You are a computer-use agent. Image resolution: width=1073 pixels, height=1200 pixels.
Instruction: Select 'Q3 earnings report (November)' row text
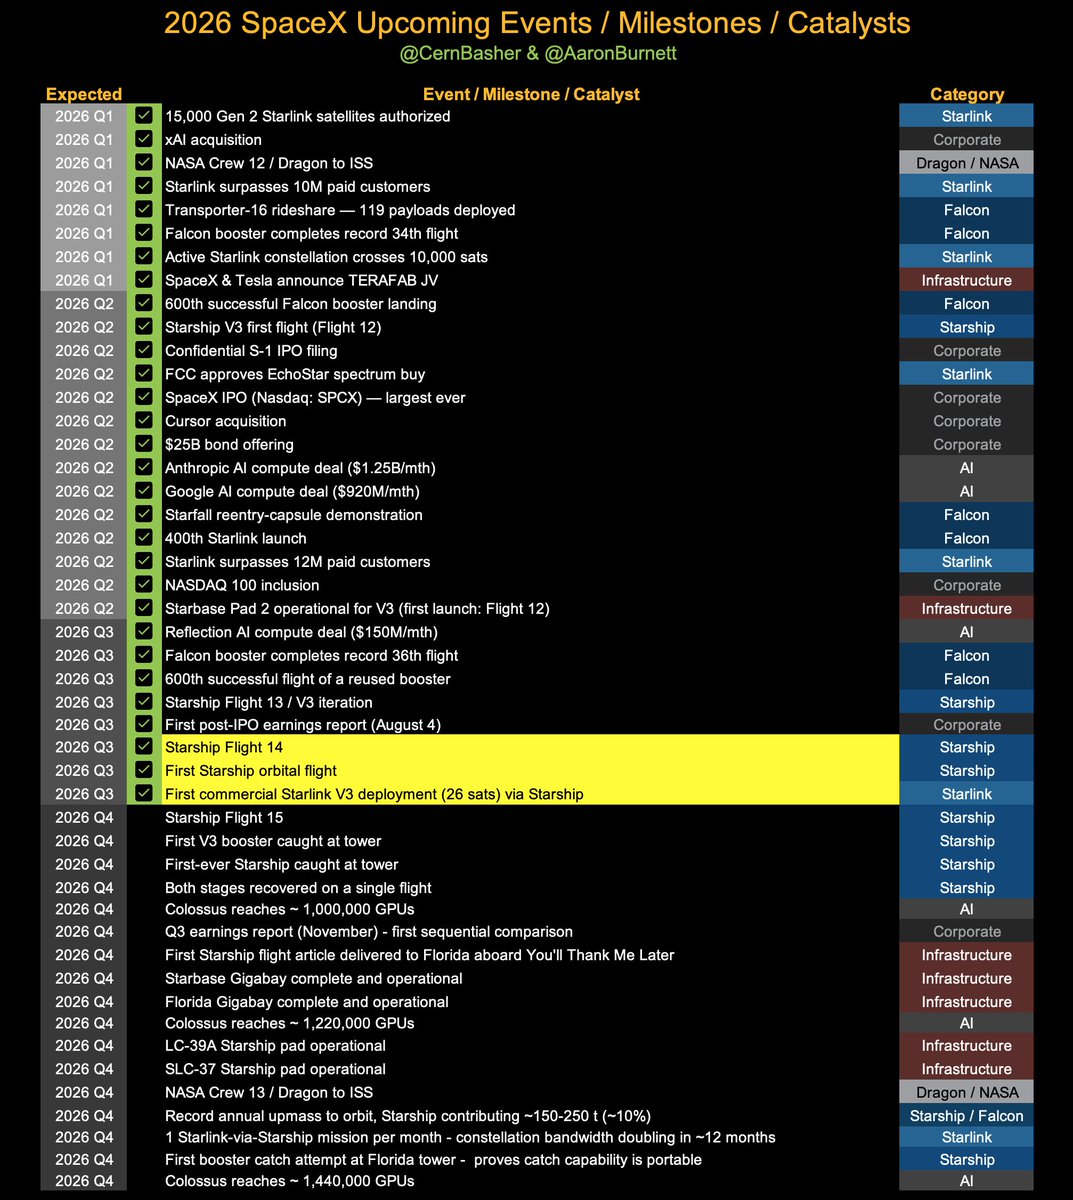[369, 932]
